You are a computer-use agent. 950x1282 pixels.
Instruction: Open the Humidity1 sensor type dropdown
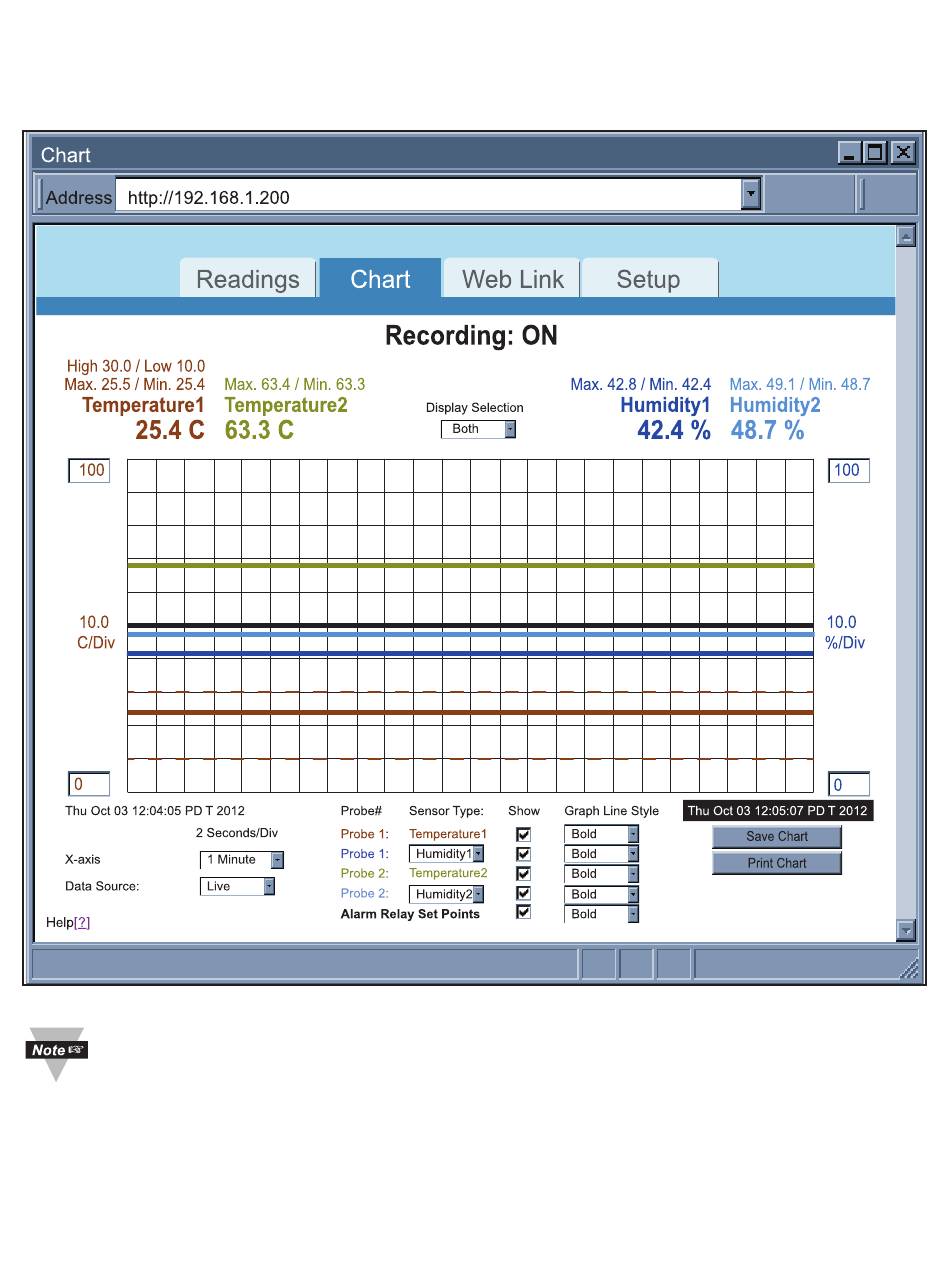[x=447, y=854]
